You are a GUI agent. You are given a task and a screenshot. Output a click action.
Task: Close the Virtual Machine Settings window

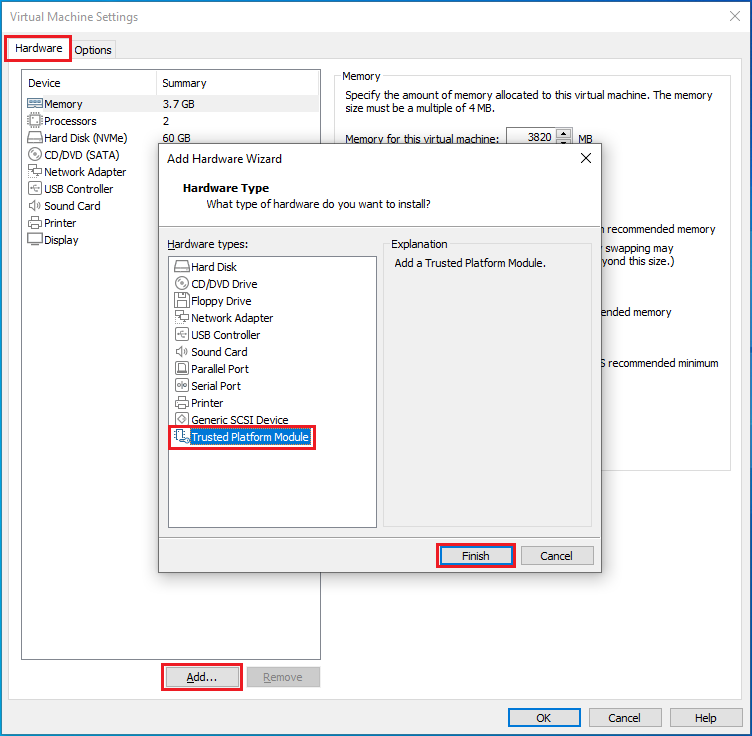(x=735, y=16)
